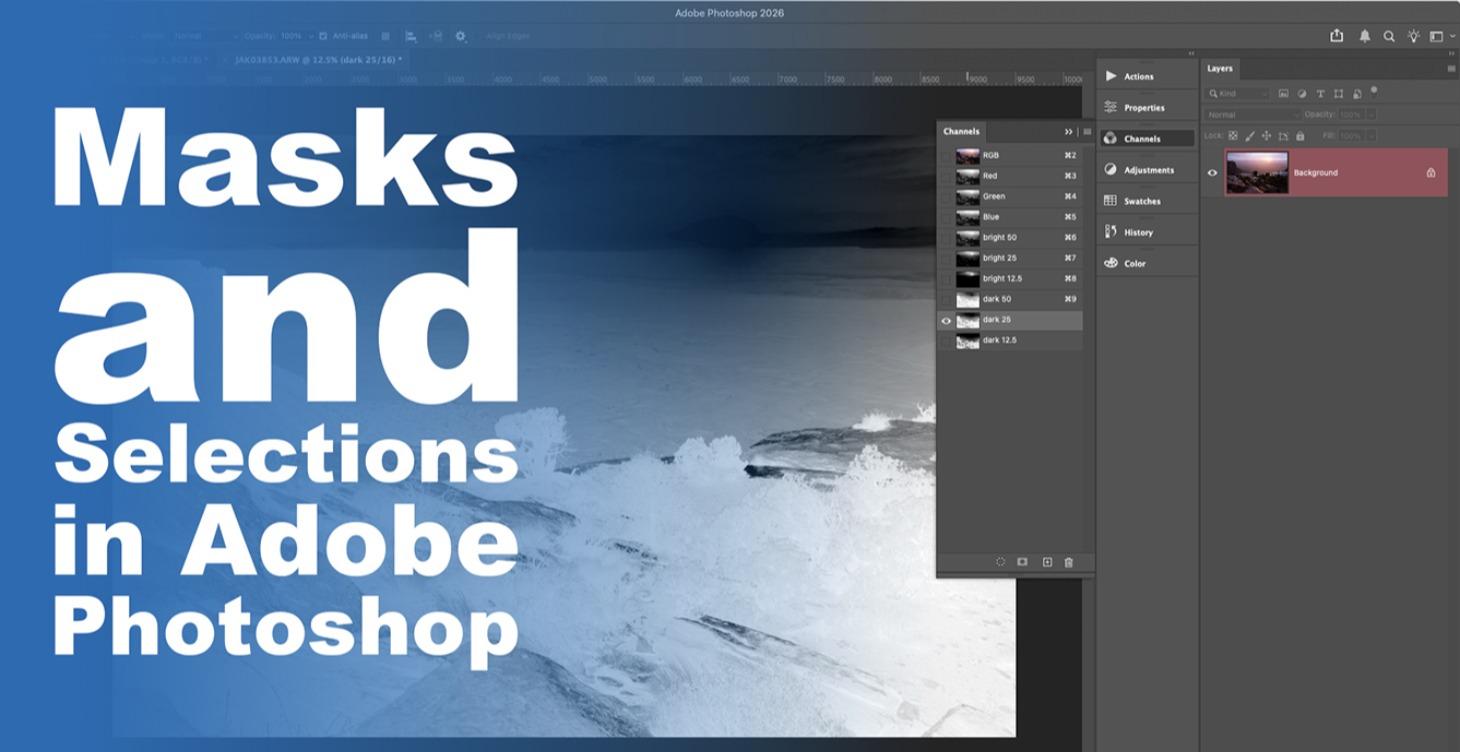Screen dimensions: 1460x752
Task: Toggle the Anti-alias checkbox
Action: 323,36
